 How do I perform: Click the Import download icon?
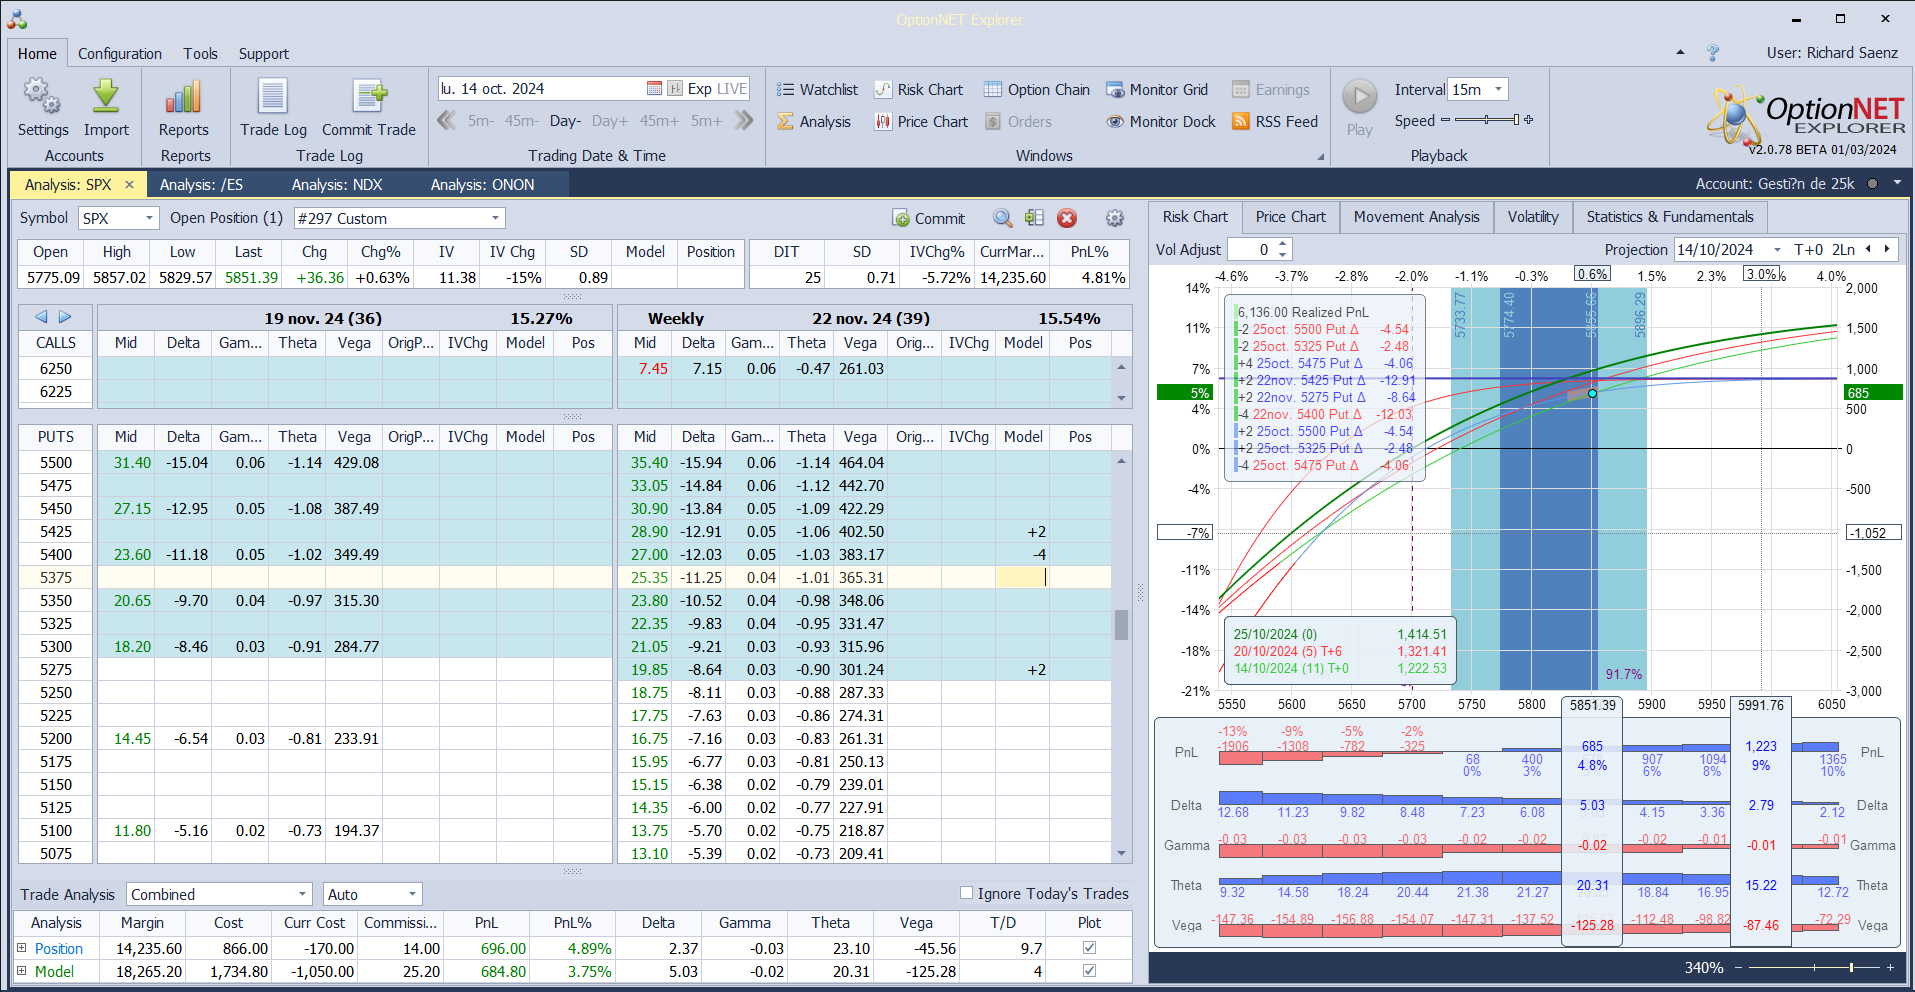click(x=106, y=97)
